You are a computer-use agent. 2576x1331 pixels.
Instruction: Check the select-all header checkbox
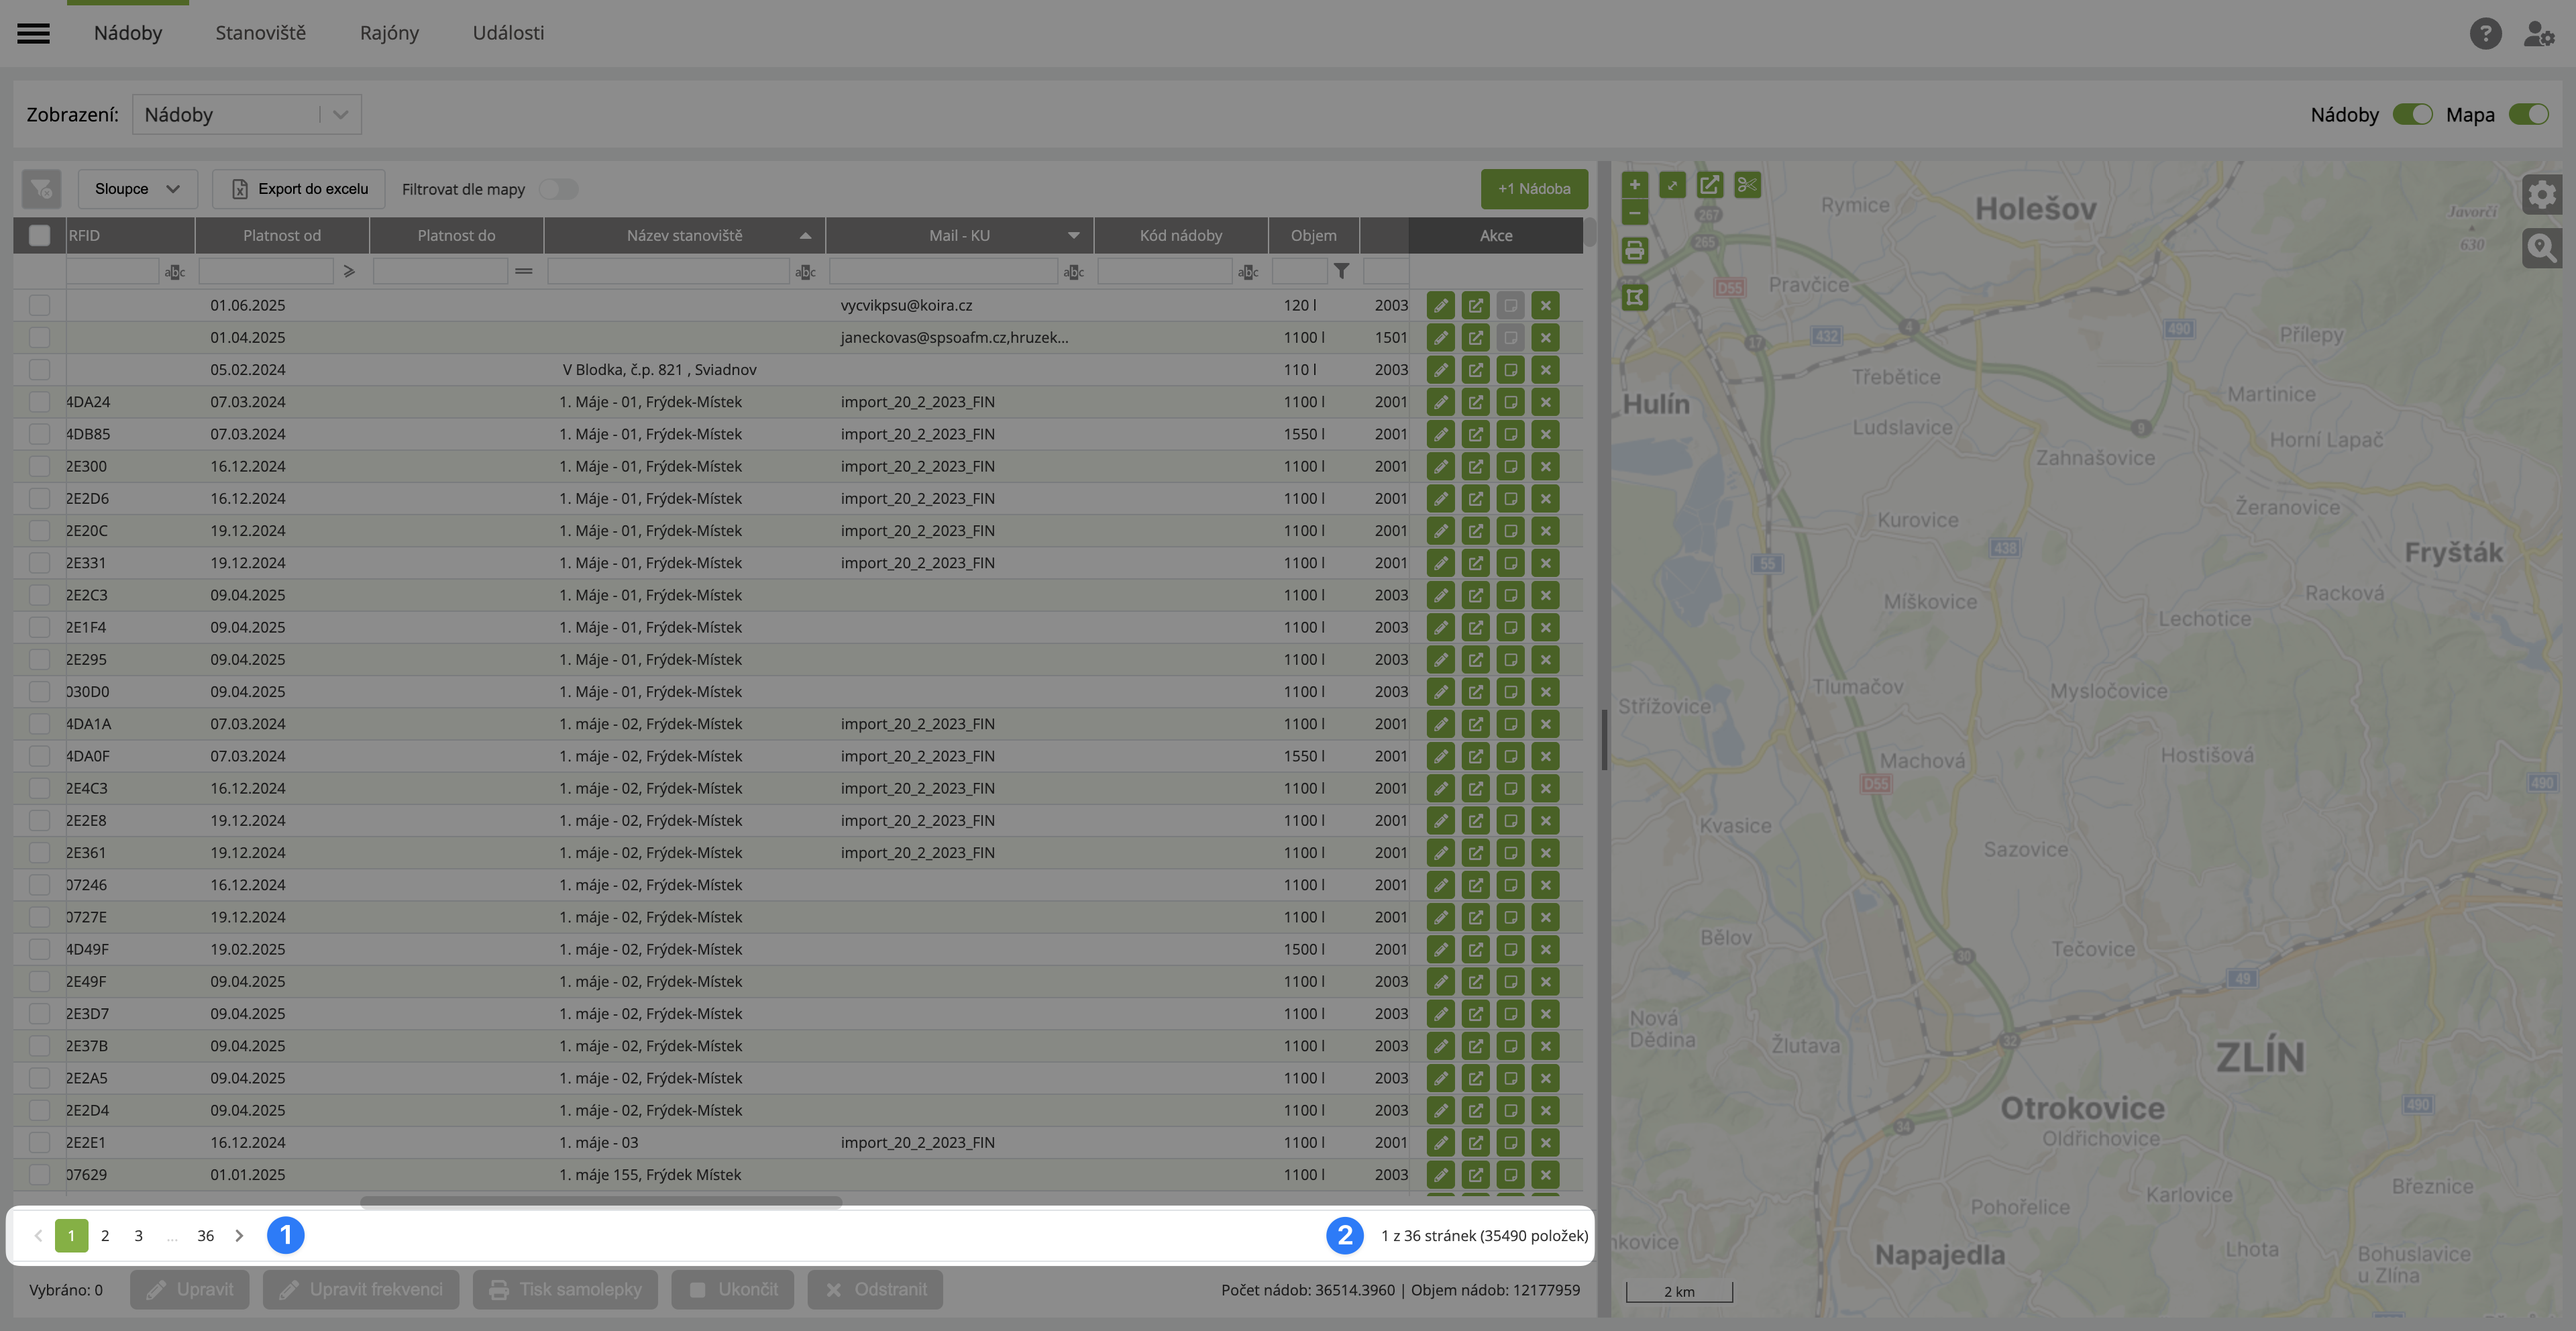(x=39, y=236)
